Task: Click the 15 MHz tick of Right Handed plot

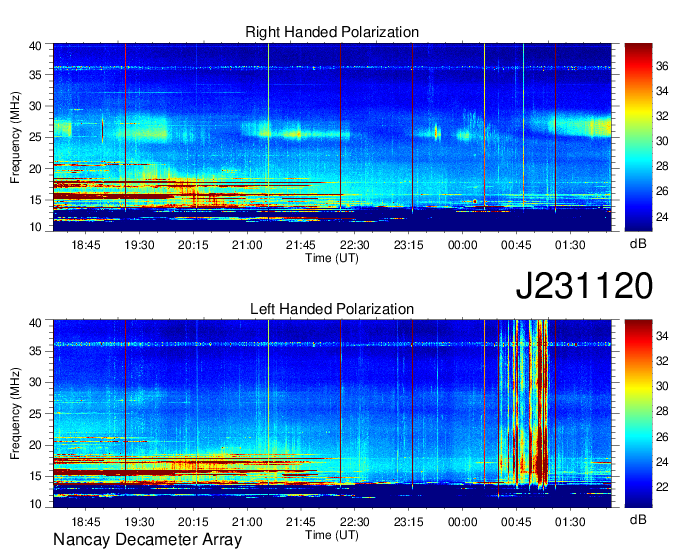Action: click(36, 200)
